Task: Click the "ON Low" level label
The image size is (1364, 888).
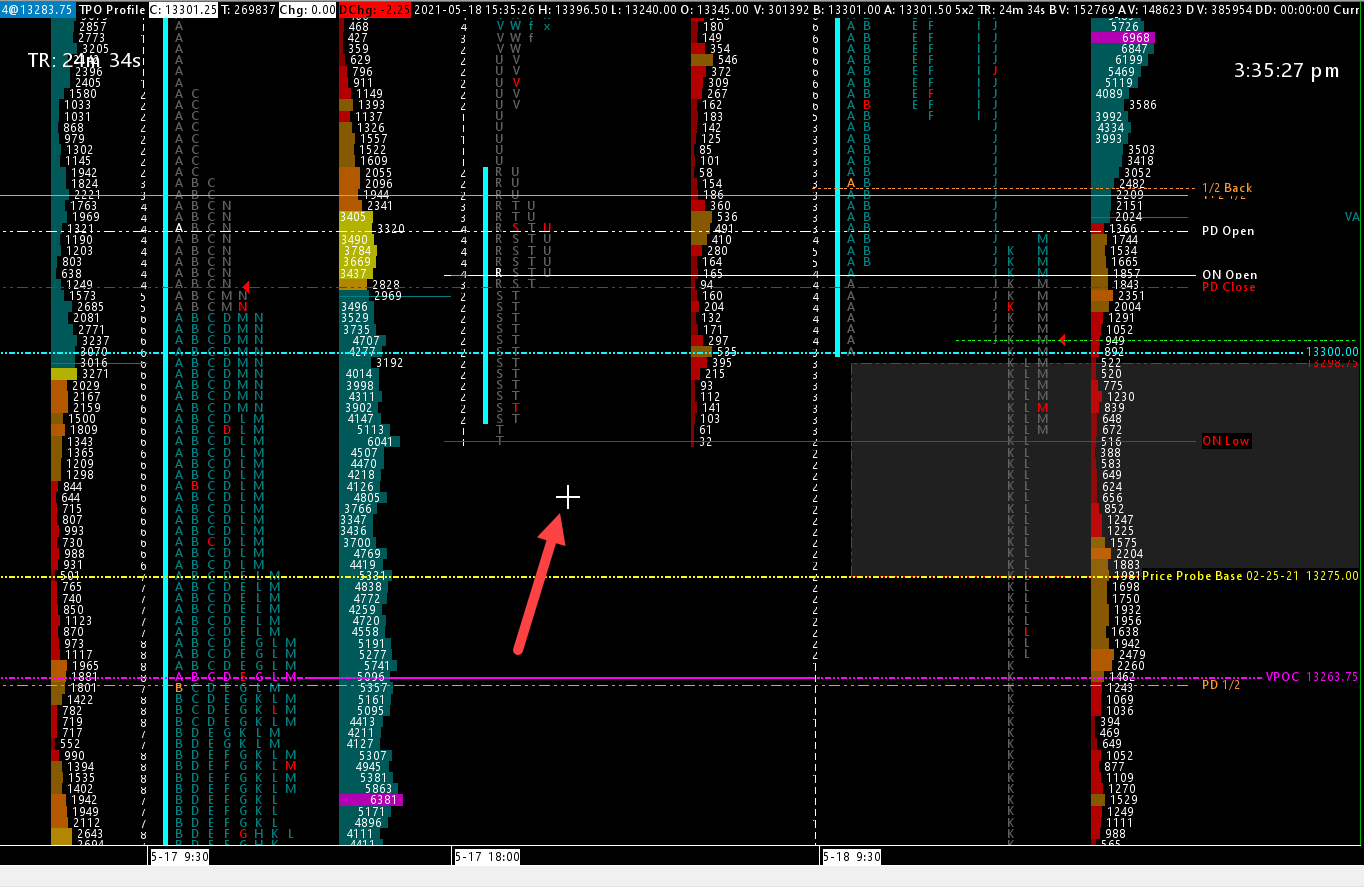Action: coord(1226,441)
